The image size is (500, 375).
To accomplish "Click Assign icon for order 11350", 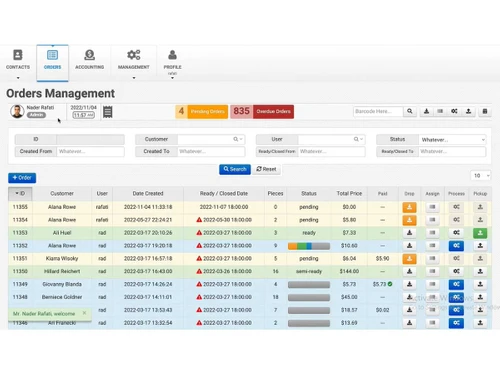I will click(x=432, y=271).
